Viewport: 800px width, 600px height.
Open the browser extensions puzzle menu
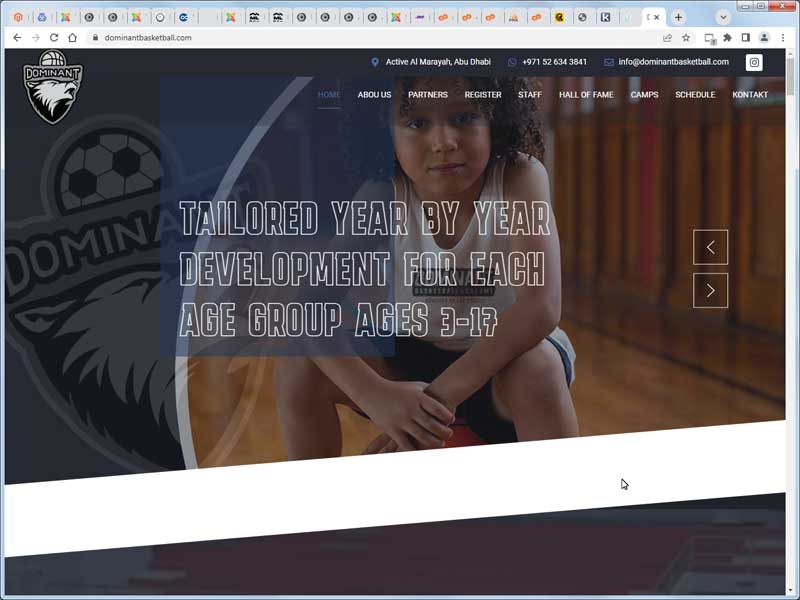(x=728, y=37)
